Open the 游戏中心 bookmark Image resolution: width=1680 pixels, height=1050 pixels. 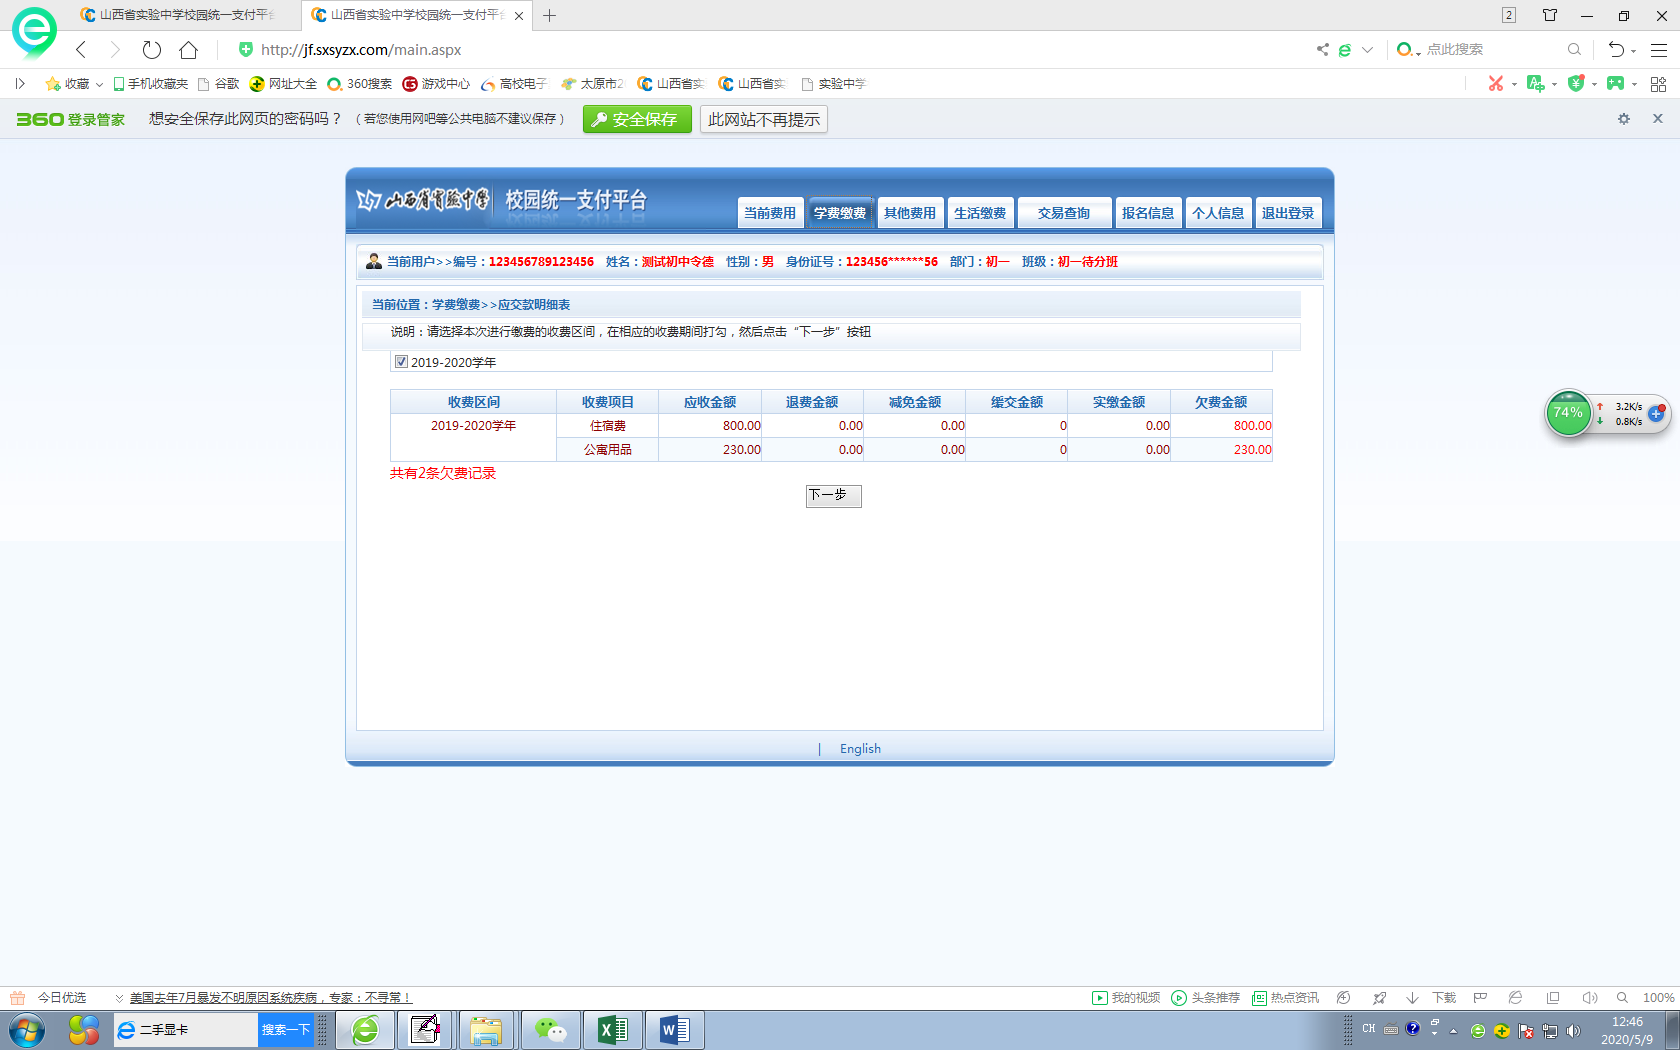tap(436, 84)
